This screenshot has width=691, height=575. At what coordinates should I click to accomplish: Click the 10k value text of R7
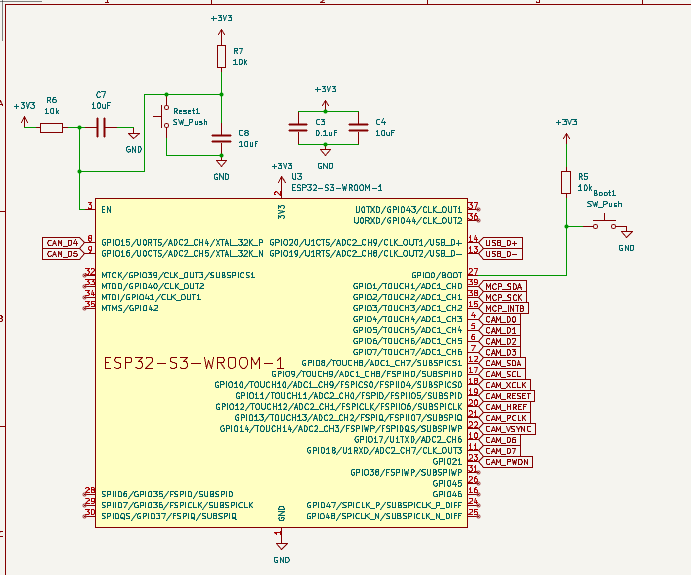(x=240, y=62)
